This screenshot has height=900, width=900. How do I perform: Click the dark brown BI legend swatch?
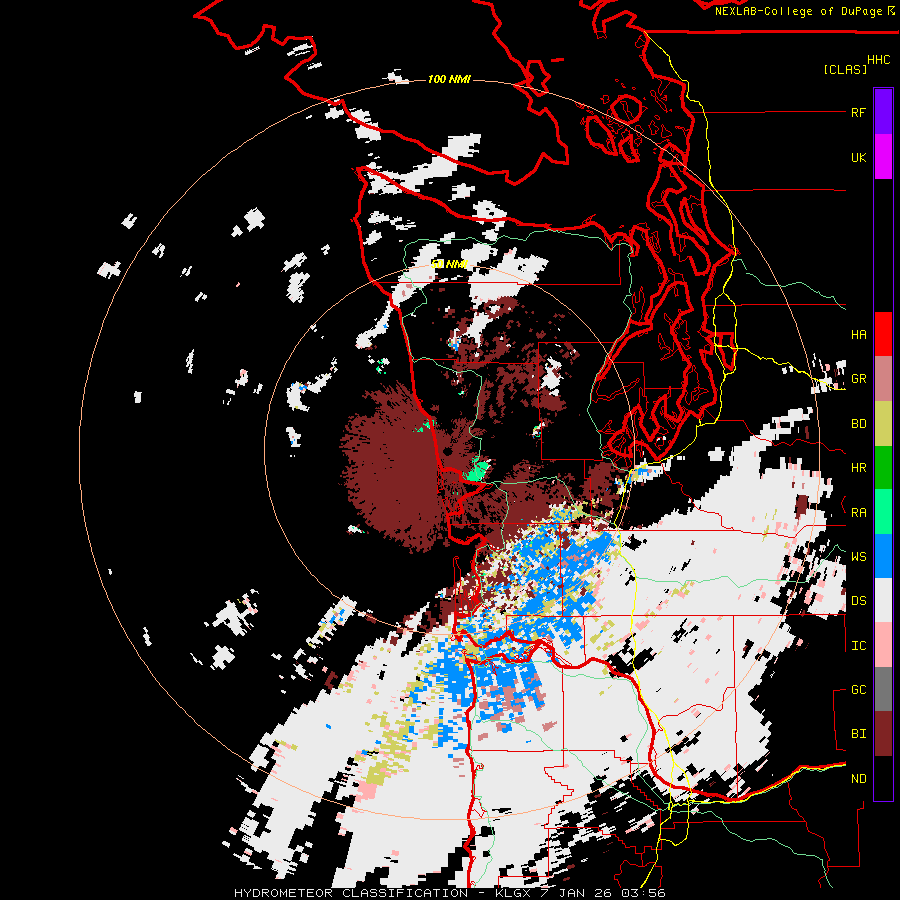click(x=883, y=734)
